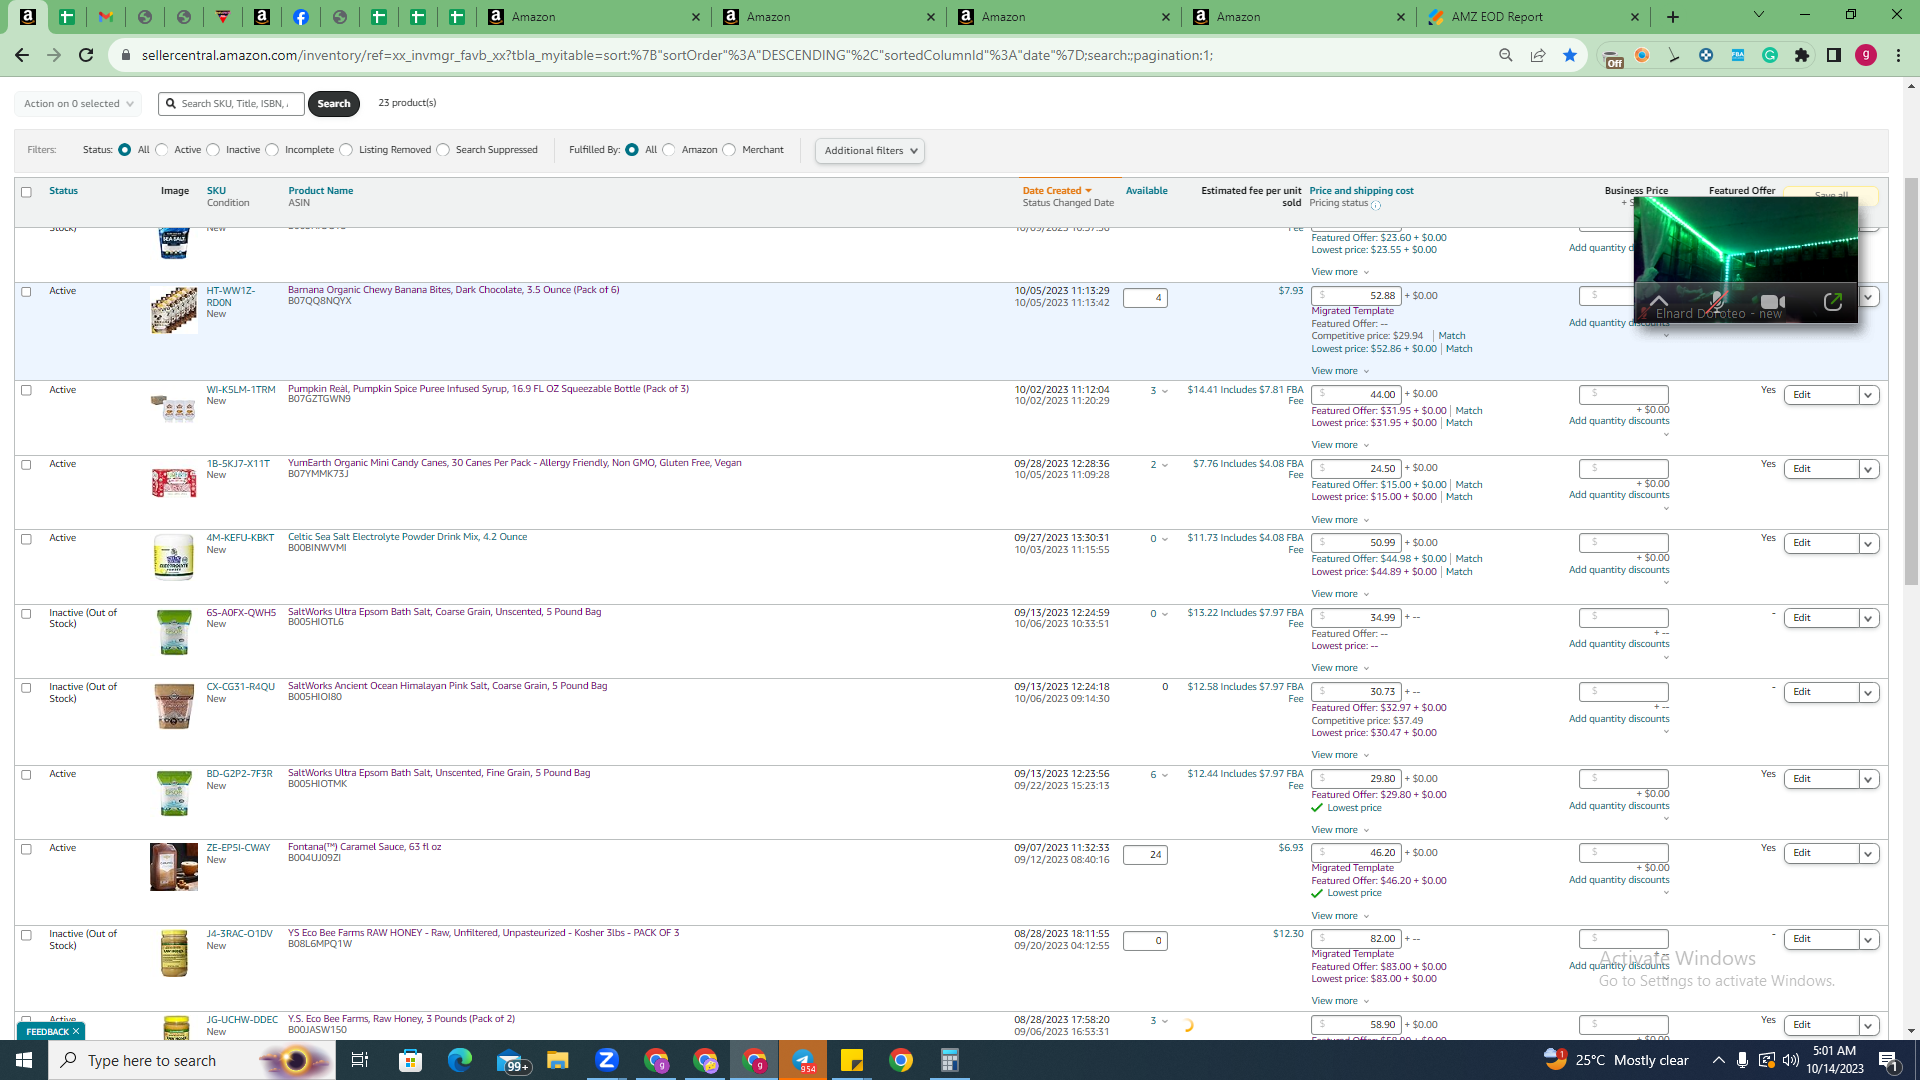Click the share page icon in address bar

1538,55
